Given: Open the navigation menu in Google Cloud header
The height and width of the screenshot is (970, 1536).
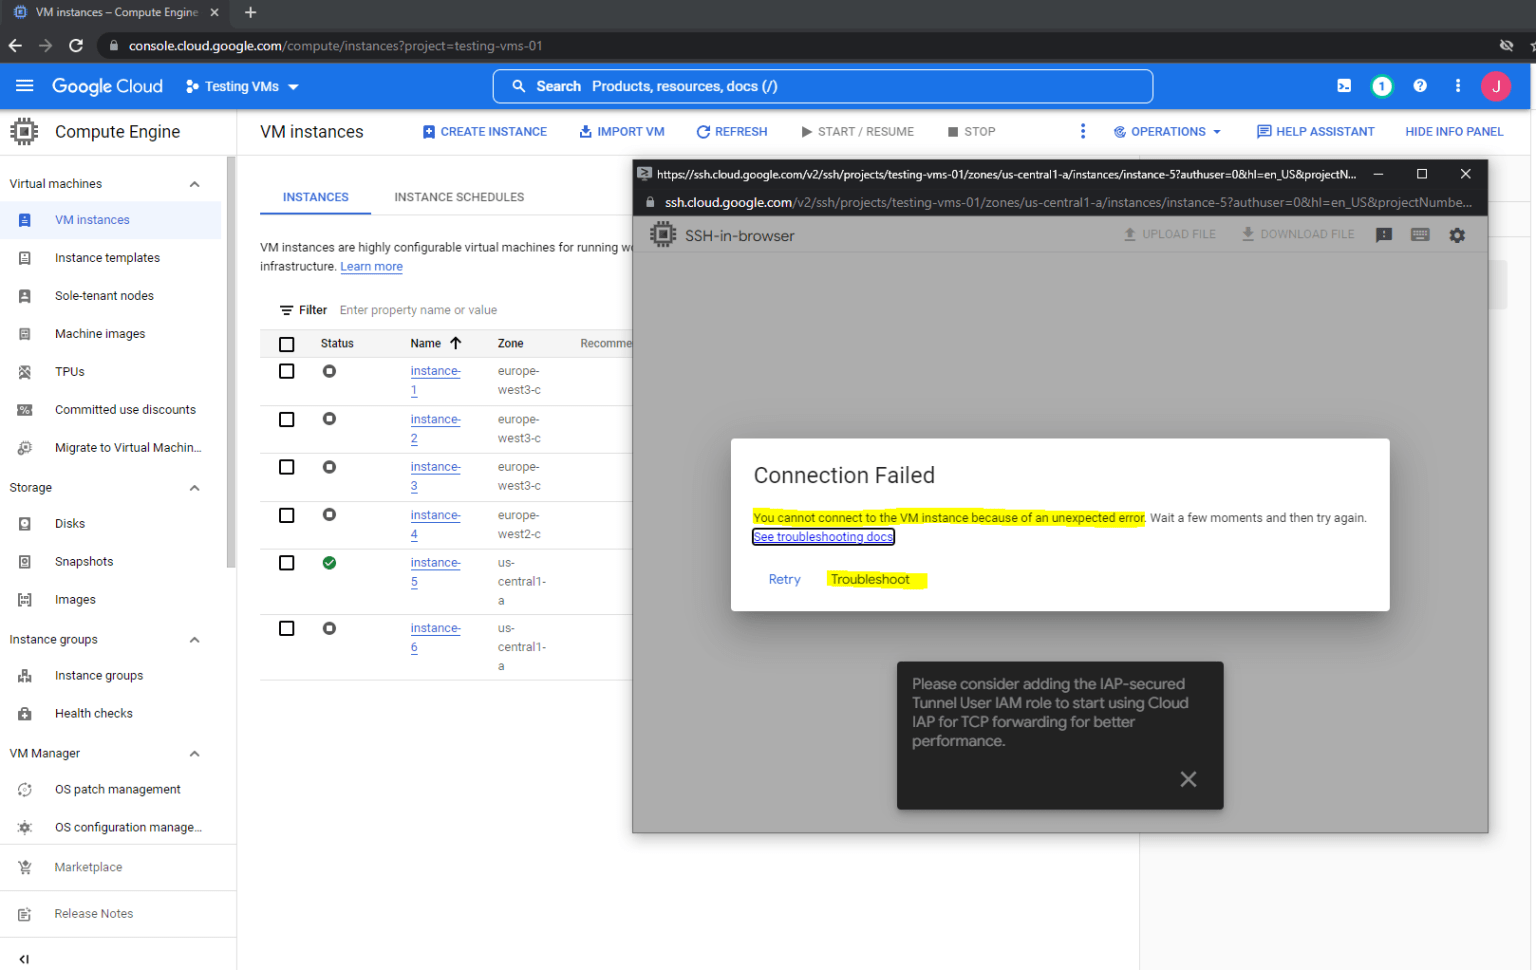Looking at the screenshot, I should point(25,86).
